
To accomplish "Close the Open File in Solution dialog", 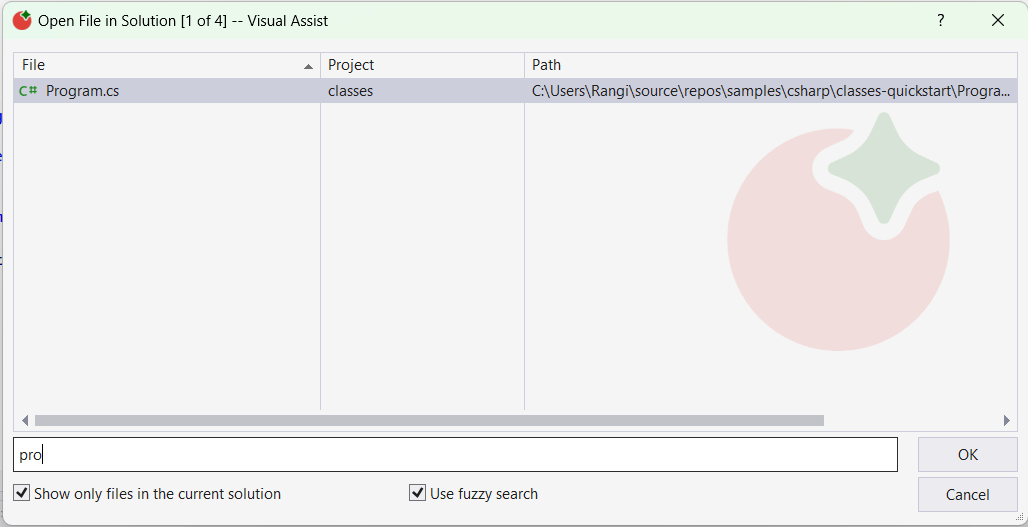I will click(997, 20).
